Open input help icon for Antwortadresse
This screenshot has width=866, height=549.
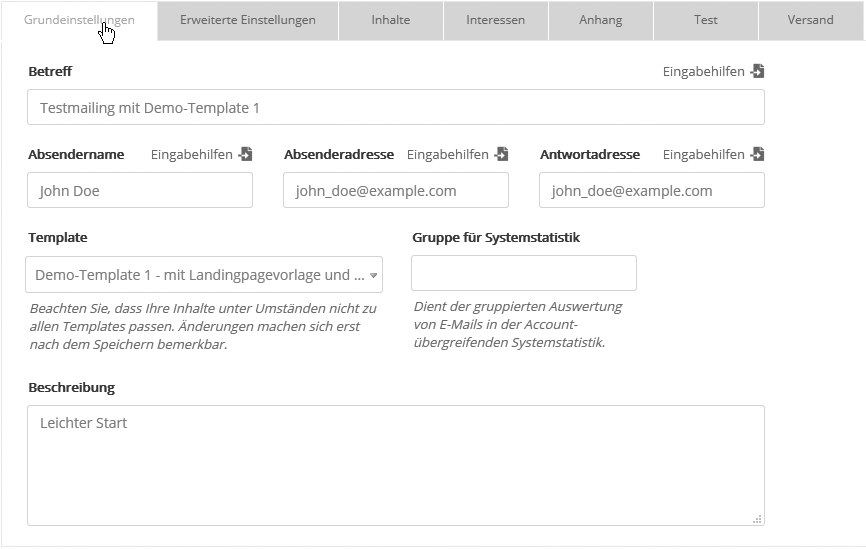(x=758, y=155)
